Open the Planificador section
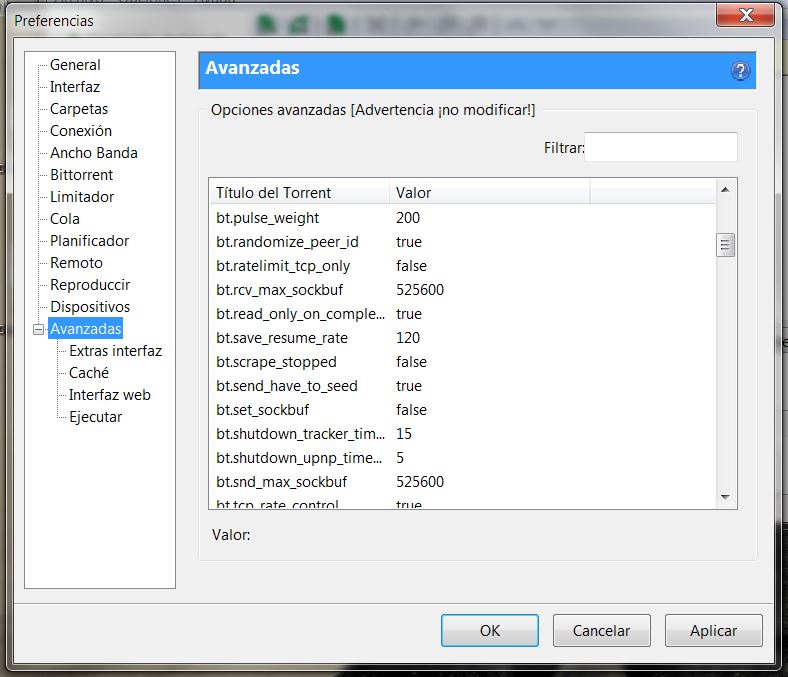This screenshot has height=677, width=788. pyautogui.click(x=89, y=241)
